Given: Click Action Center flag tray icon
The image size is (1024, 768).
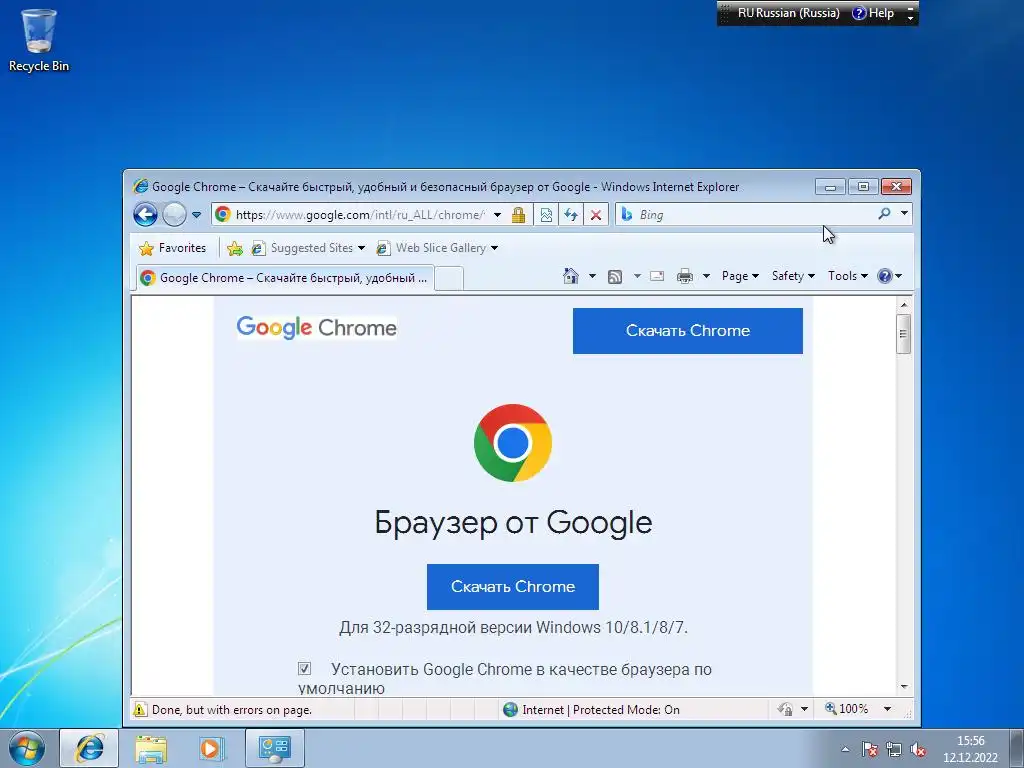Looking at the screenshot, I should (x=869, y=750).
